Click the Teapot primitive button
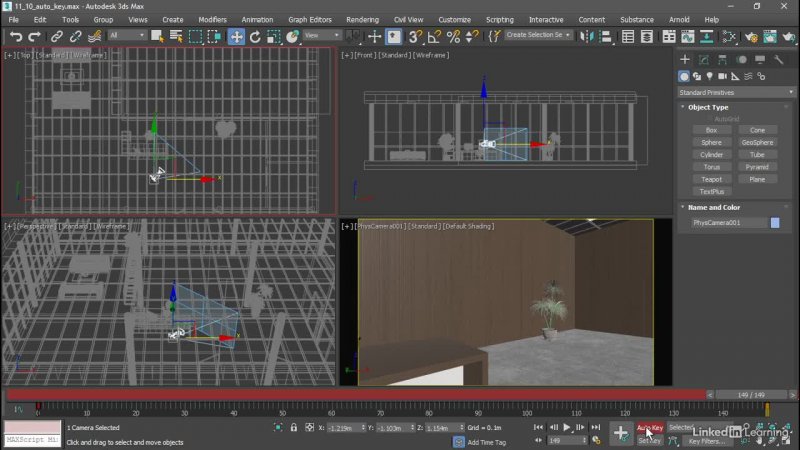Image resolution: width=800 pixels, height=450 pixels. (x=712, y=179)
